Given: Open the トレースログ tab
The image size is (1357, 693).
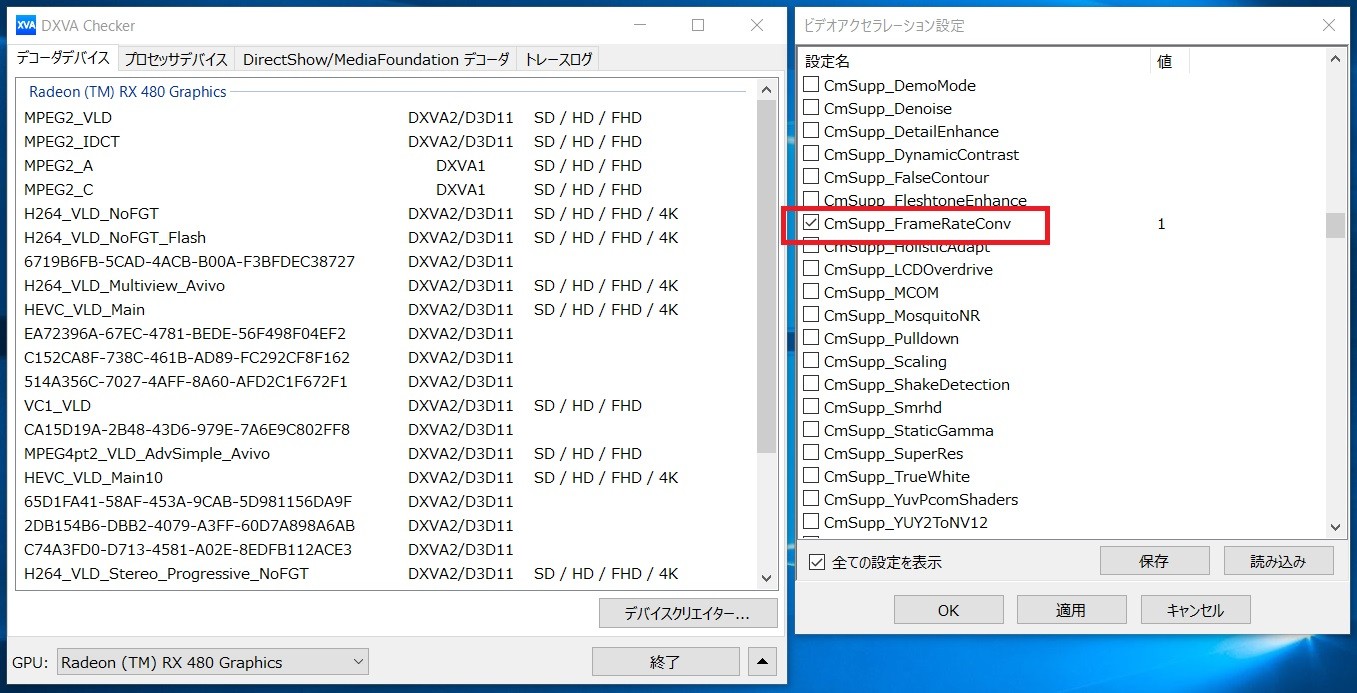Looking at the screenshot, I should (x=559, y=60).
